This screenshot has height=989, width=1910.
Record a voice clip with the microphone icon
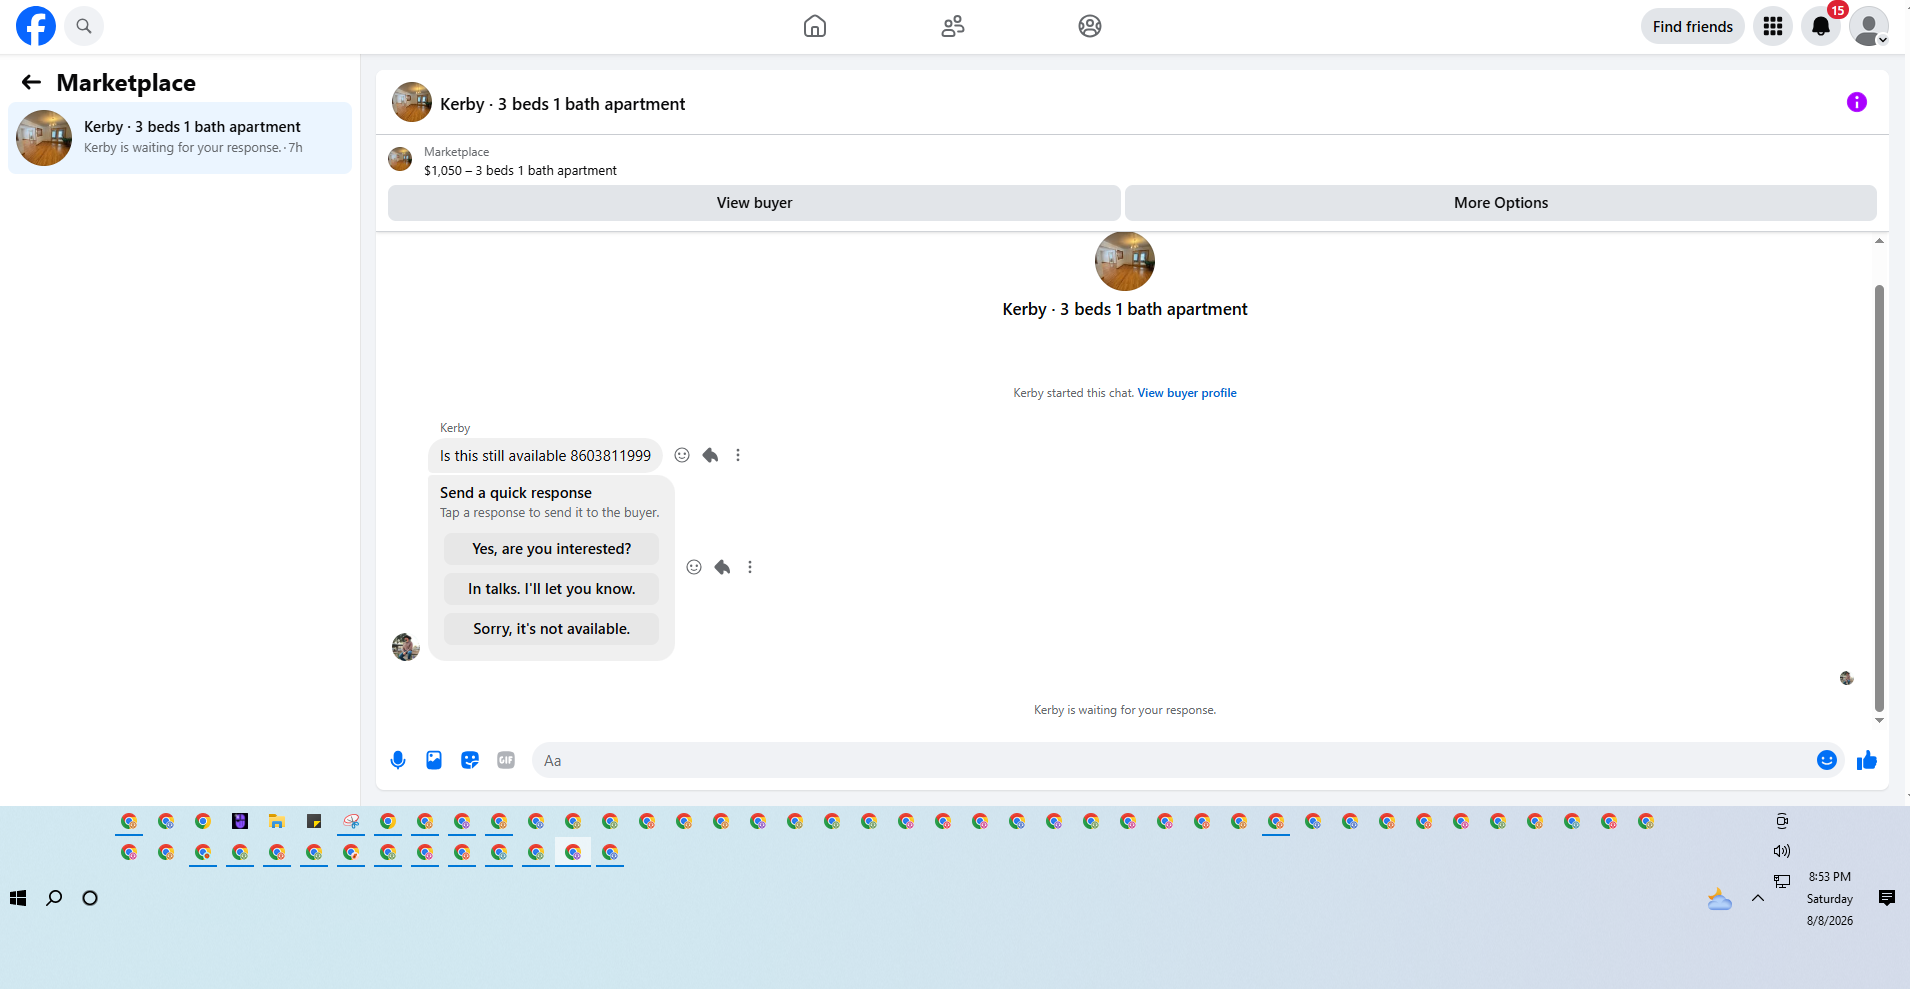(x=398, y=760)
